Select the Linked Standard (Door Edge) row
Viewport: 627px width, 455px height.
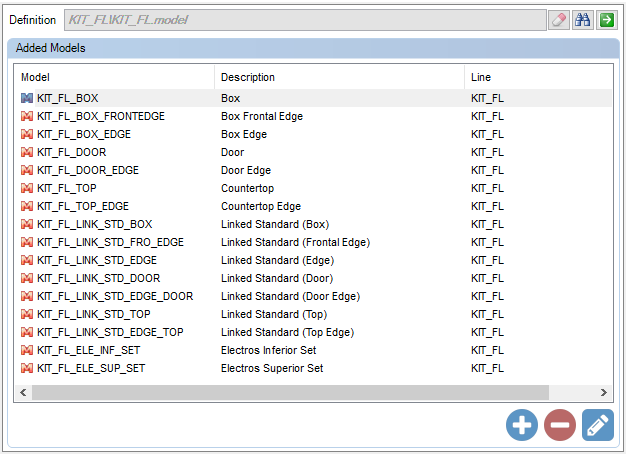tap(315, 296)
